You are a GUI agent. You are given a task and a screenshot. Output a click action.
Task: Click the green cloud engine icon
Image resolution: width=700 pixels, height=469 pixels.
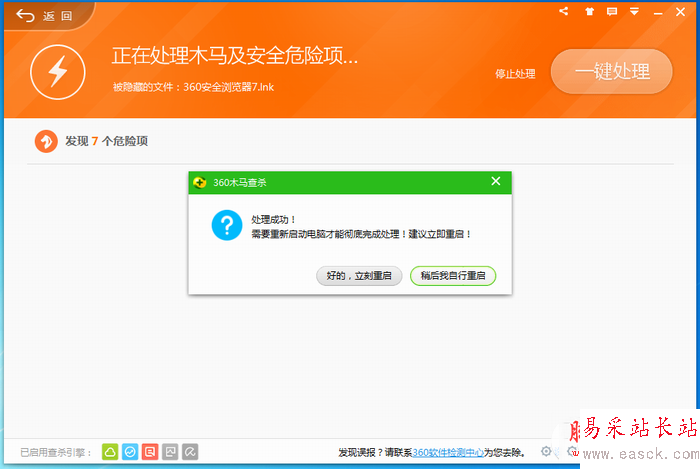pyautogui.click(x=110, y=452)
